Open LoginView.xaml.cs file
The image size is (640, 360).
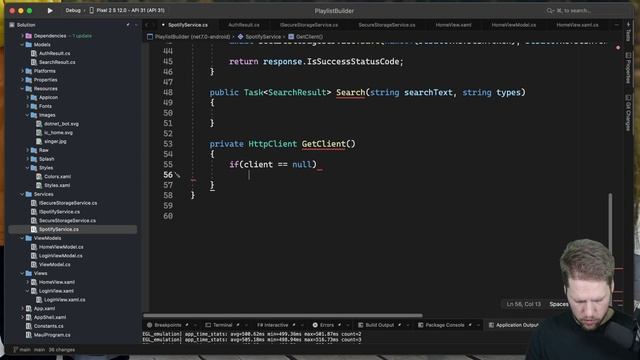pyautogui.click(x=64, y=300)
